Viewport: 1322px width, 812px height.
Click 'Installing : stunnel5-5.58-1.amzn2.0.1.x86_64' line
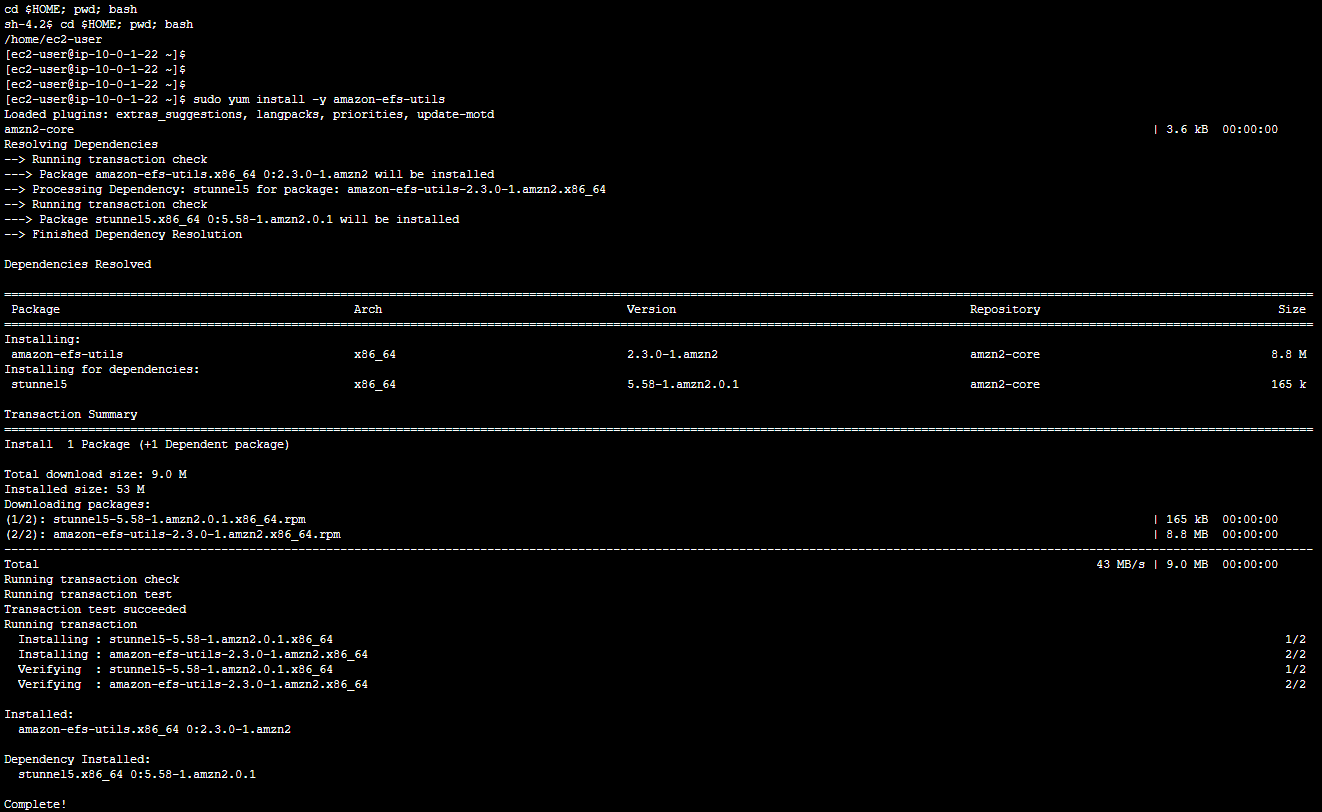point(175,639)
